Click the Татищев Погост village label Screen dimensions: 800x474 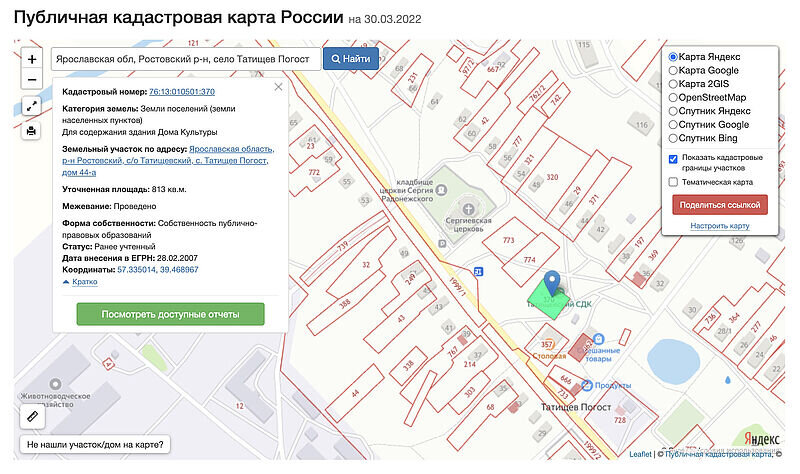point(576,407)
